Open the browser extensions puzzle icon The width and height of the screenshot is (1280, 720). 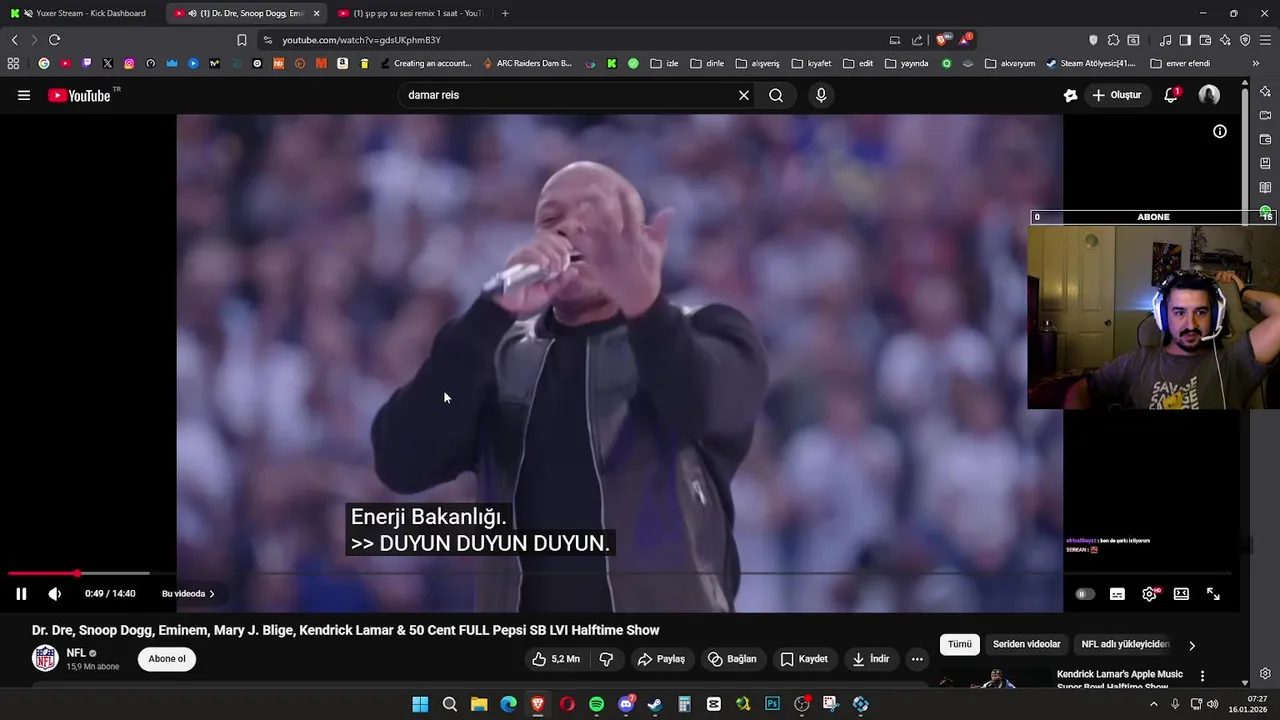point(1113,40)
